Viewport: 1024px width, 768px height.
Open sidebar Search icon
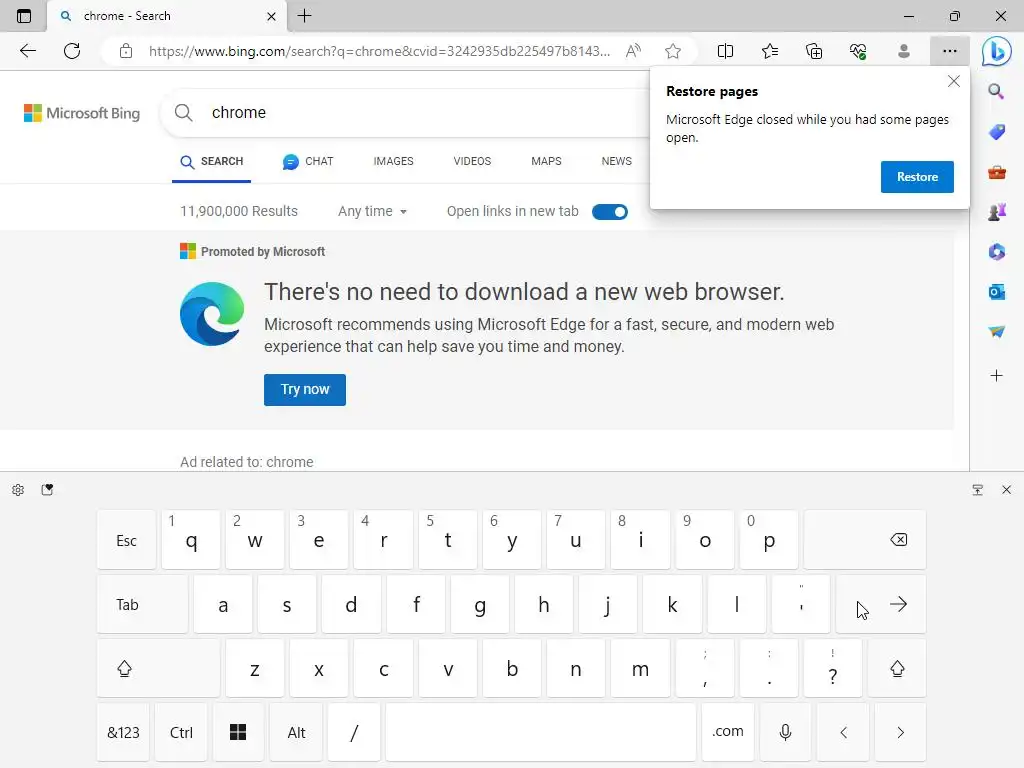pyautogui.click(x=996, y=91)
